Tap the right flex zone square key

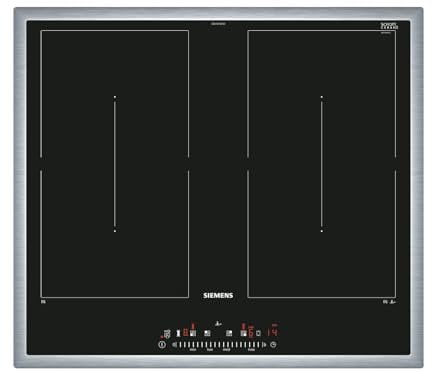(x=258, y=333)
